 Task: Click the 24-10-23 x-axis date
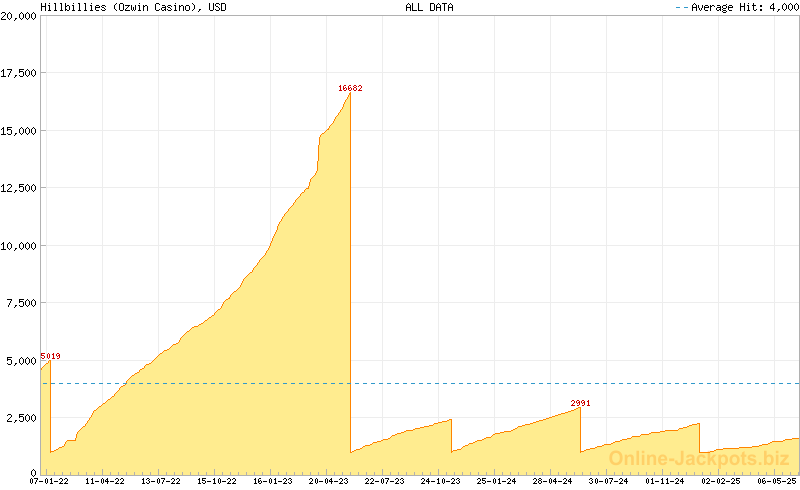[x=441, y=481]
